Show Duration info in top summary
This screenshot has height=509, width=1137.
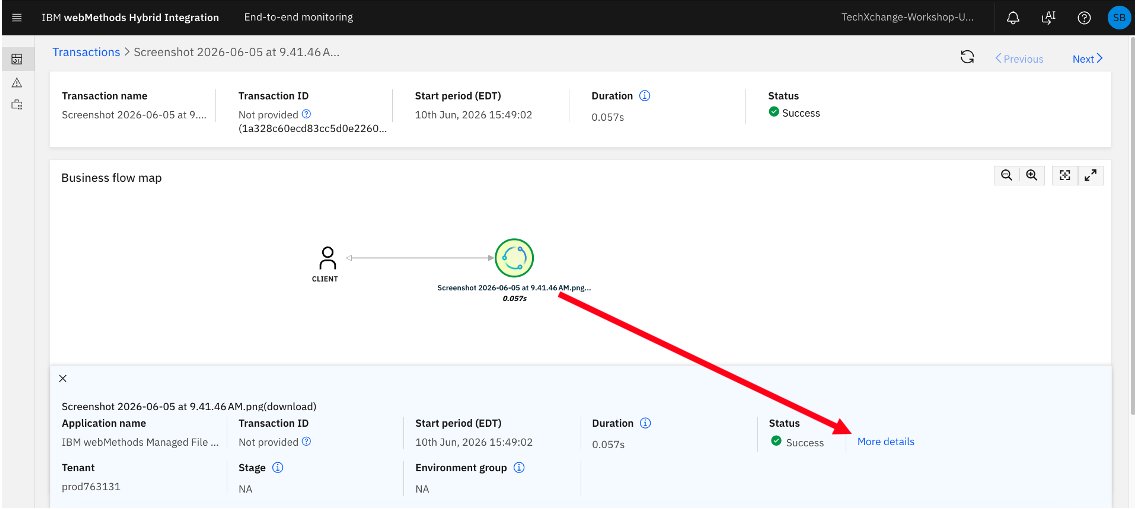point(645,96)
